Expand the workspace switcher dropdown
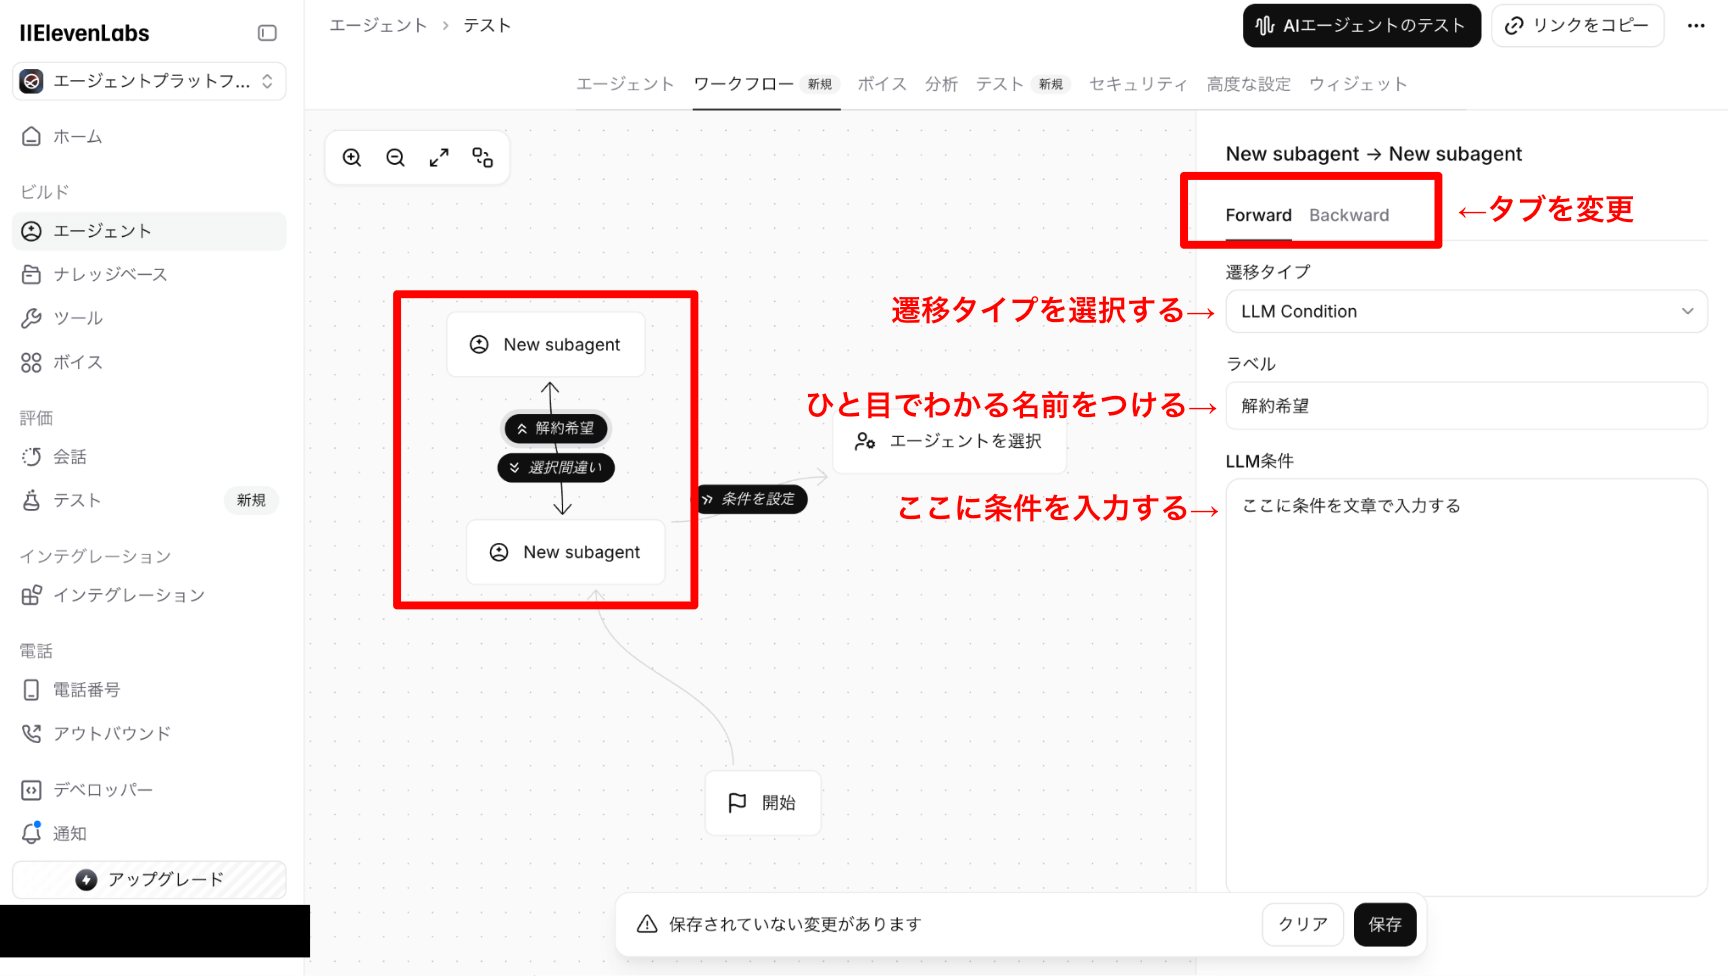 point(149,81)
